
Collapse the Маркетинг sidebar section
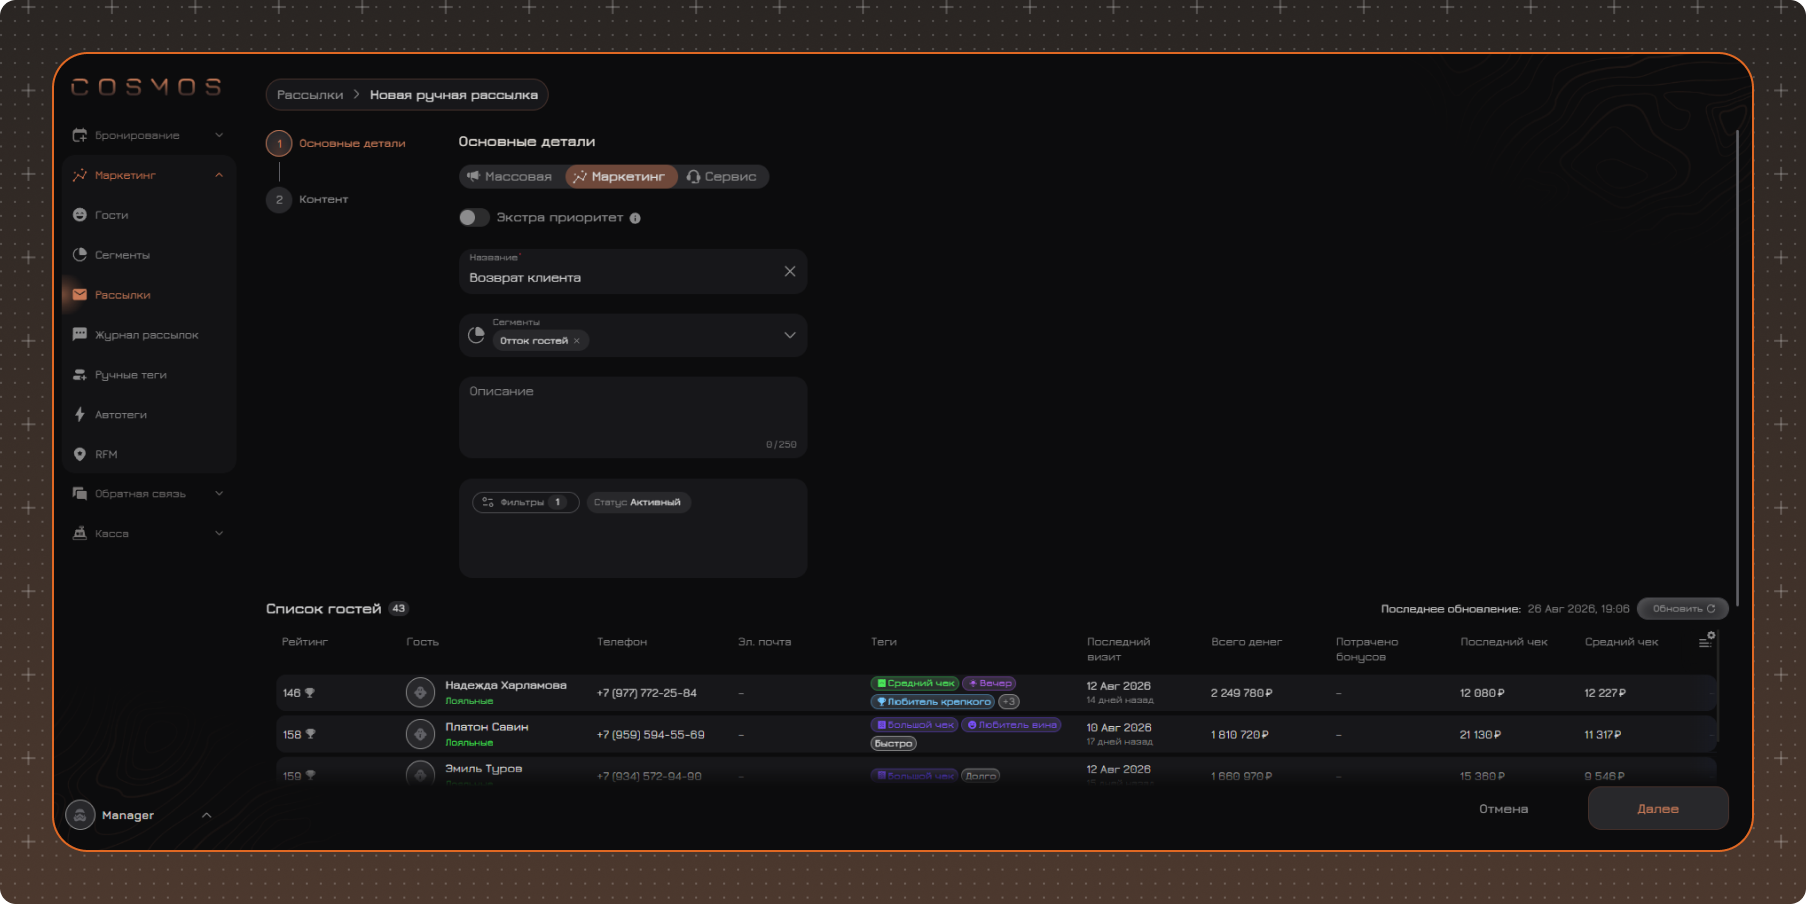pos(219,175)
